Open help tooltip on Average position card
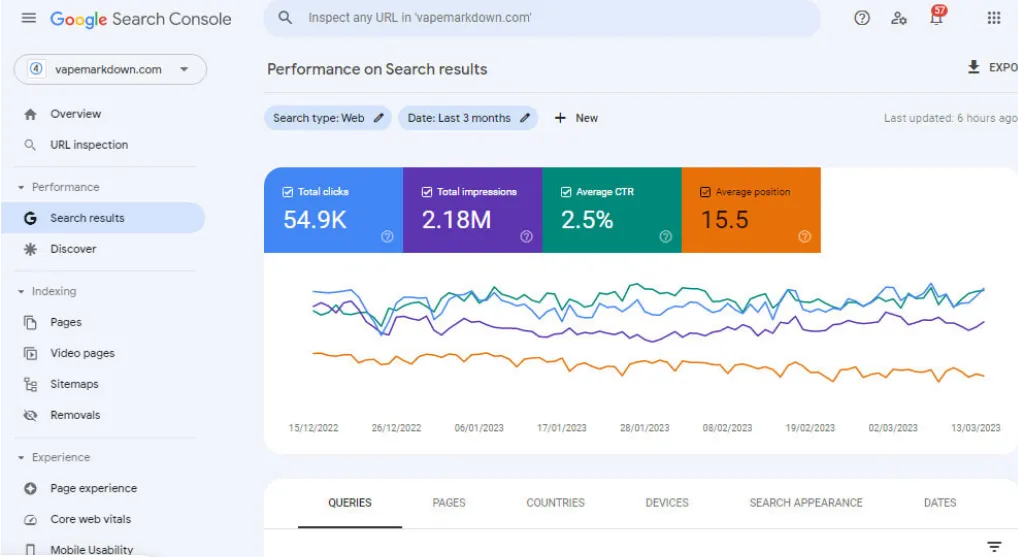This screenshot has height=557, width=1018. pyautogui.click(x=804, y=236)
